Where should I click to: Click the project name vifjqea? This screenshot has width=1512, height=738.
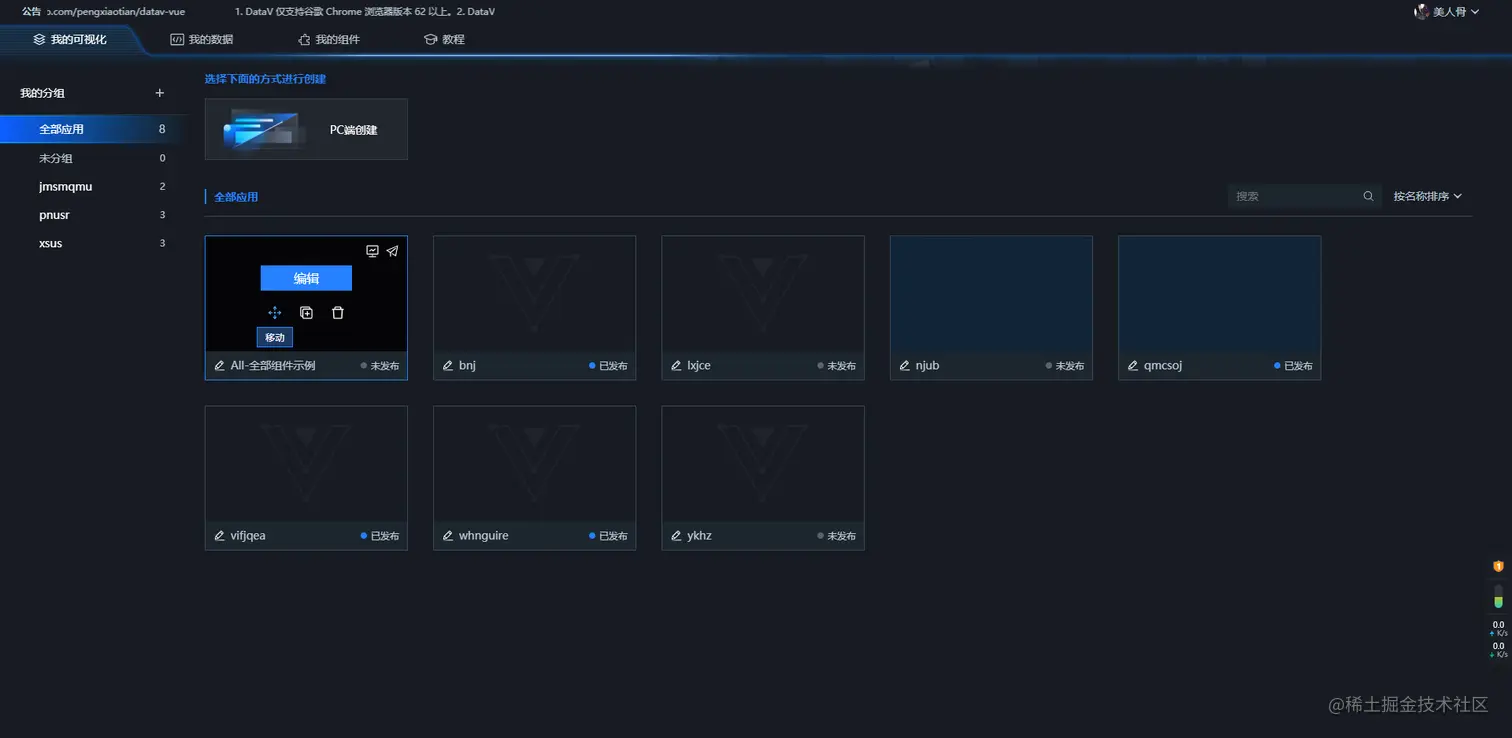click(x=248, y=536)
